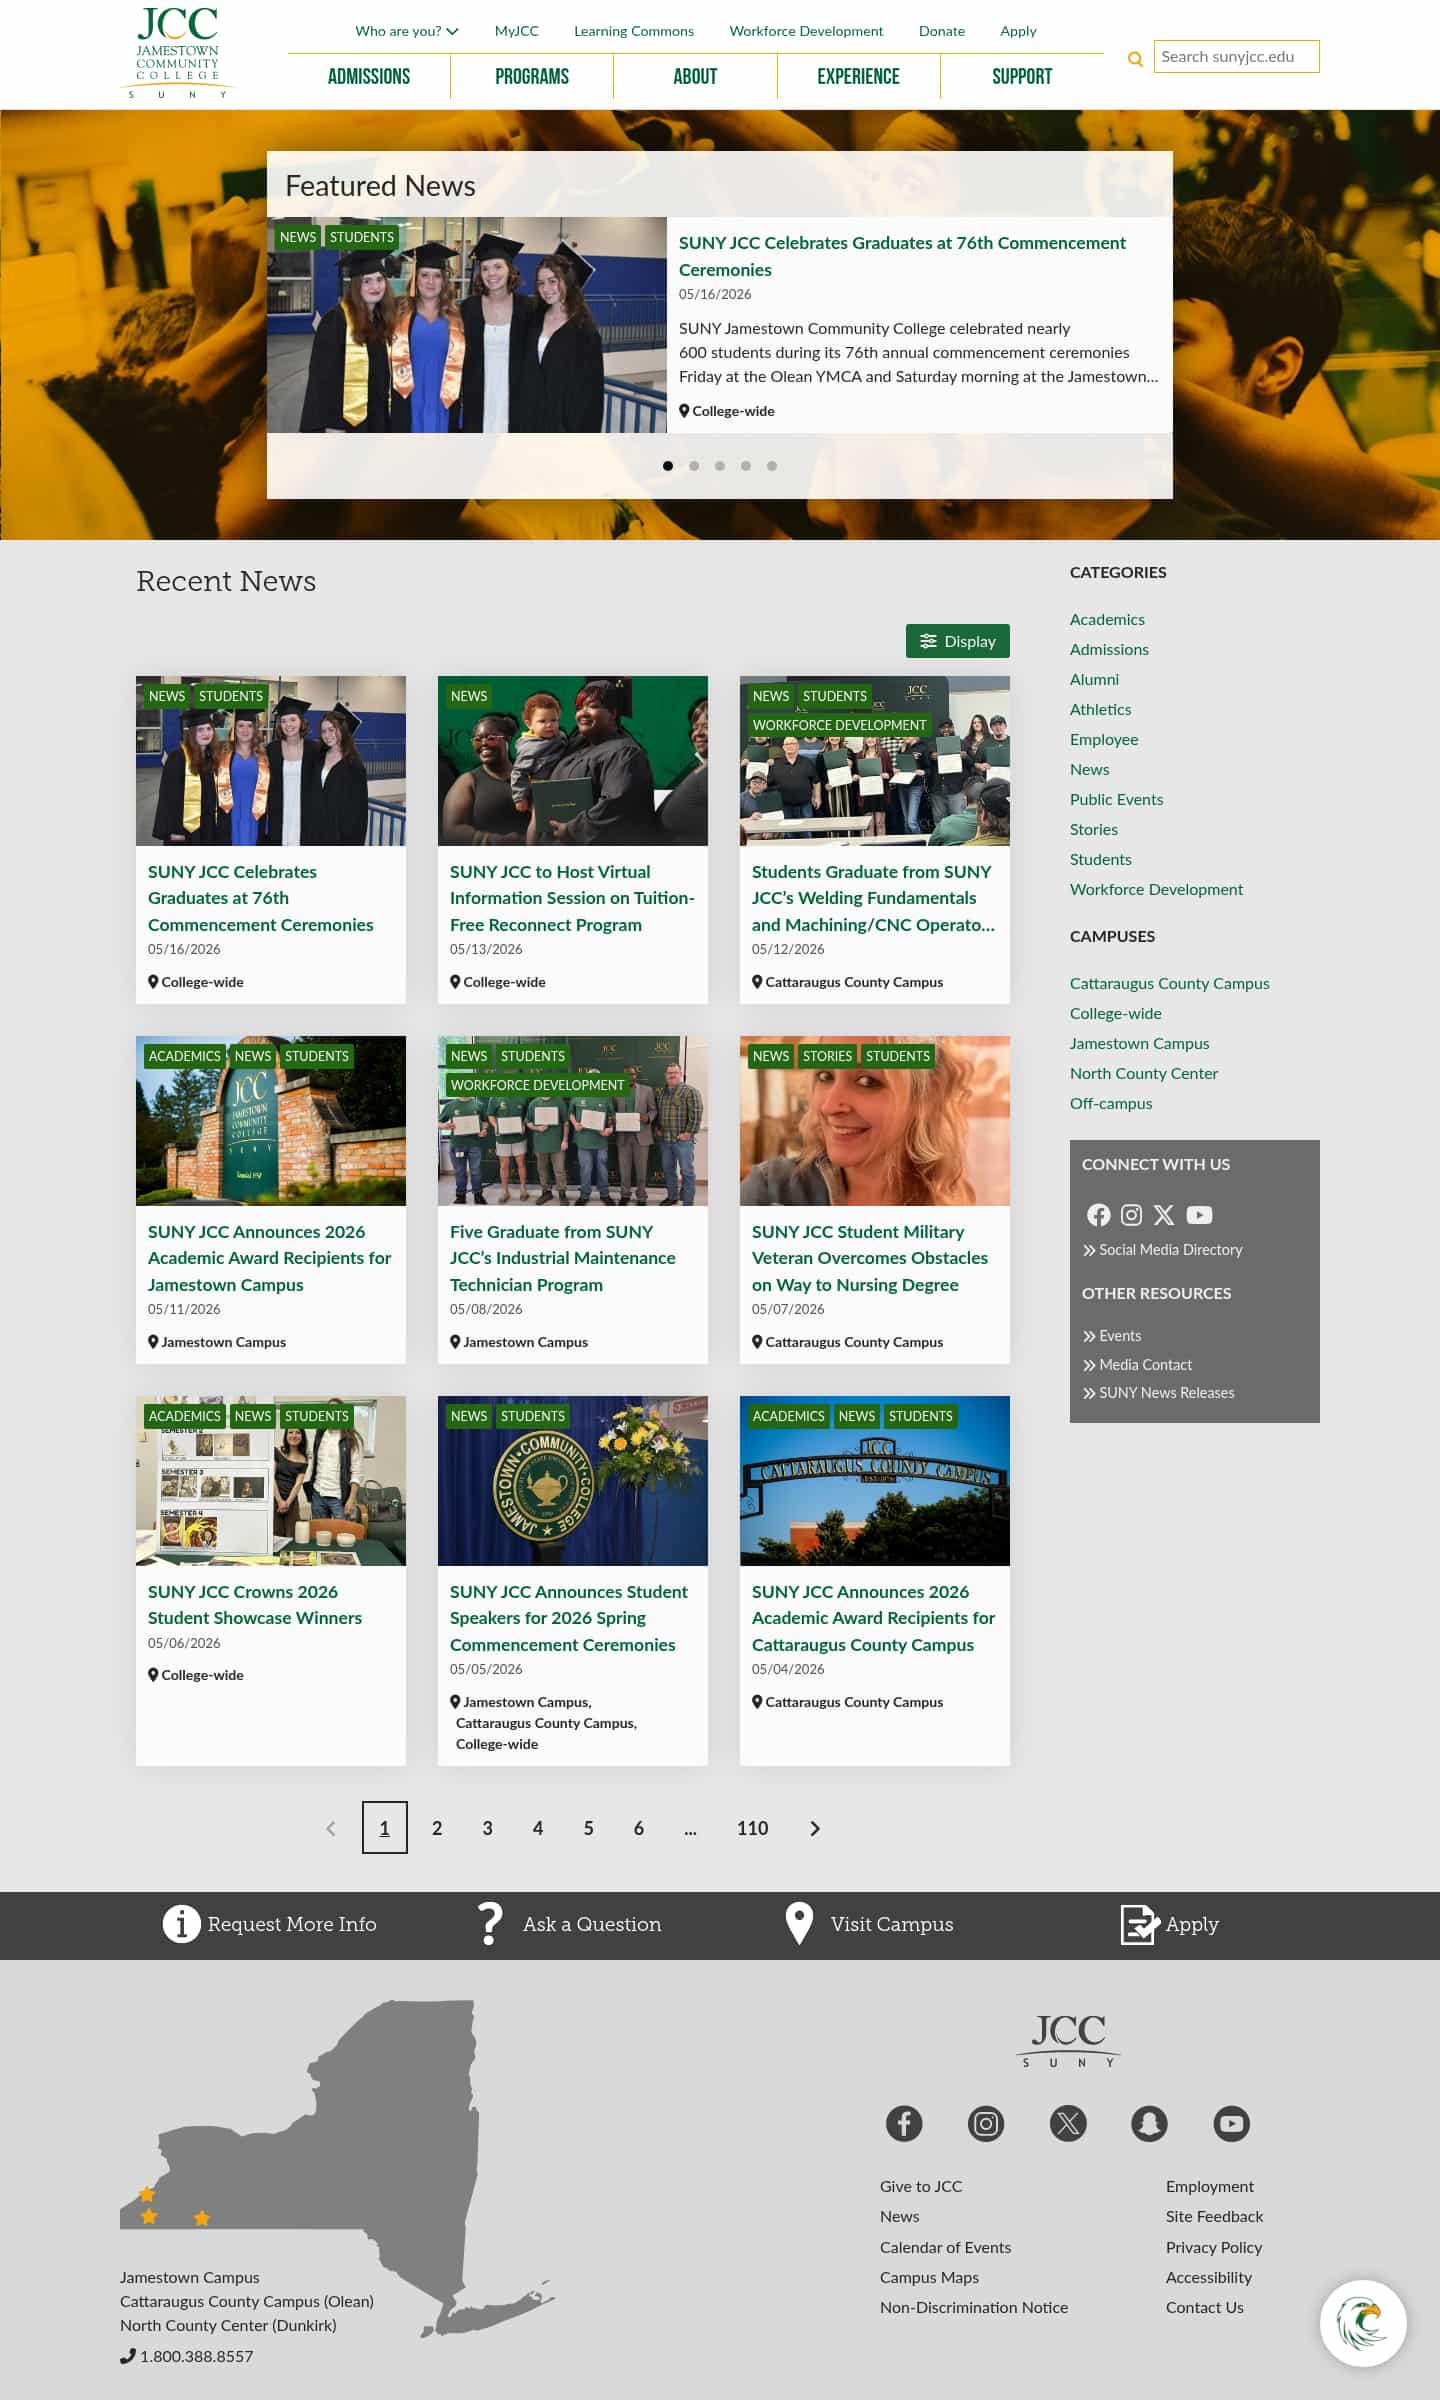
Task: Click the footer YouTube circle icon
Action: point(1231,2123)
